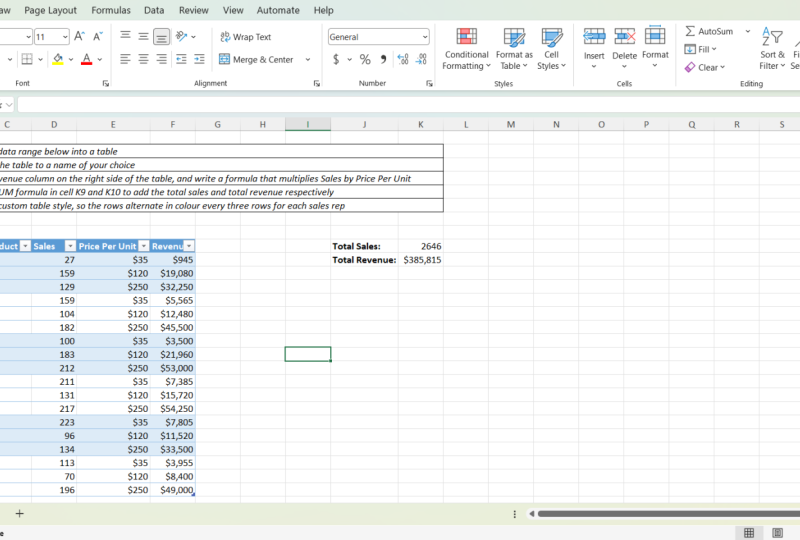Image resolution: width=800 pixels, height=540 pixels.
Task: Open the Number format dialog launcher
Action: 429,83
